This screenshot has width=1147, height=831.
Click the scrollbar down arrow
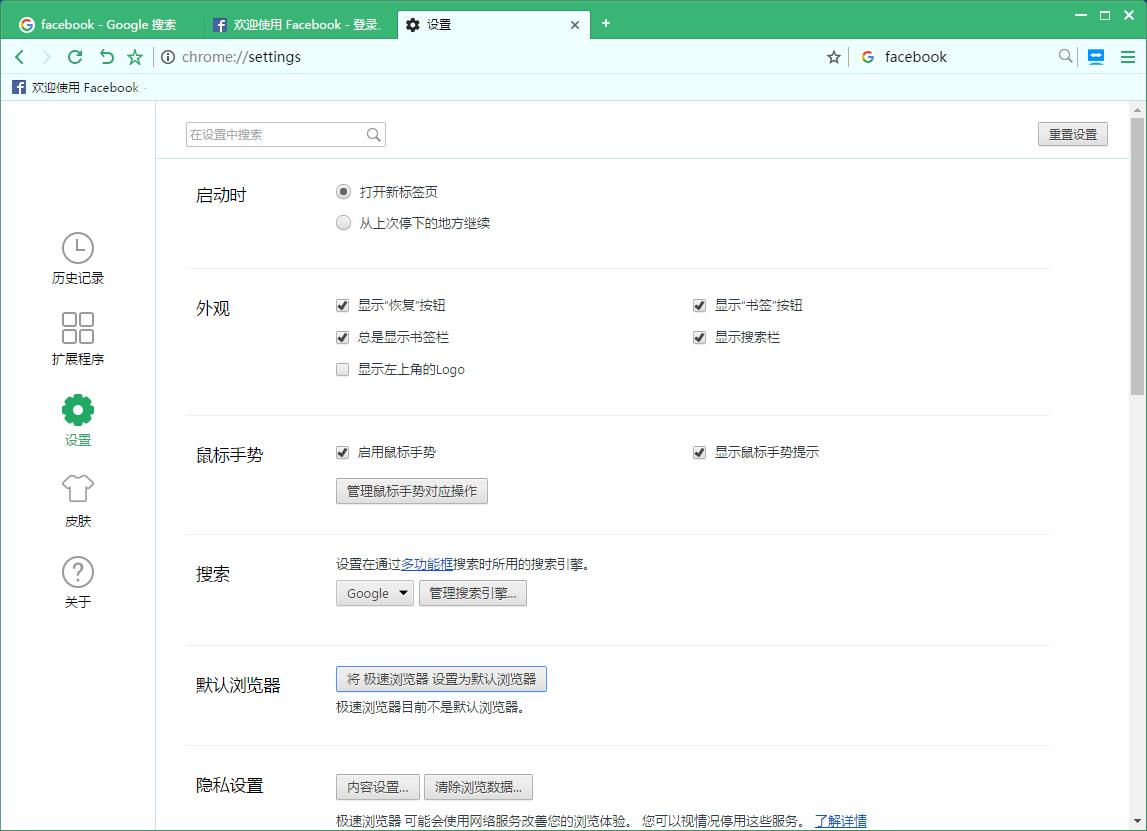click(x=1137, y=821)
